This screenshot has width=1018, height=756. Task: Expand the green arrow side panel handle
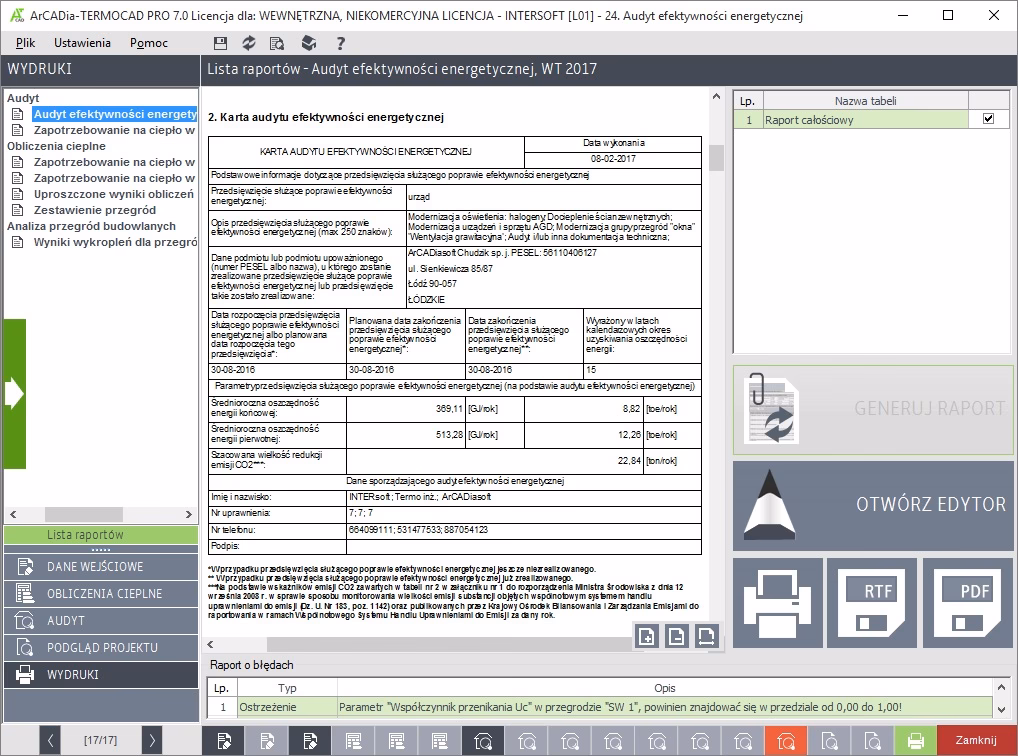pos(14,394)
